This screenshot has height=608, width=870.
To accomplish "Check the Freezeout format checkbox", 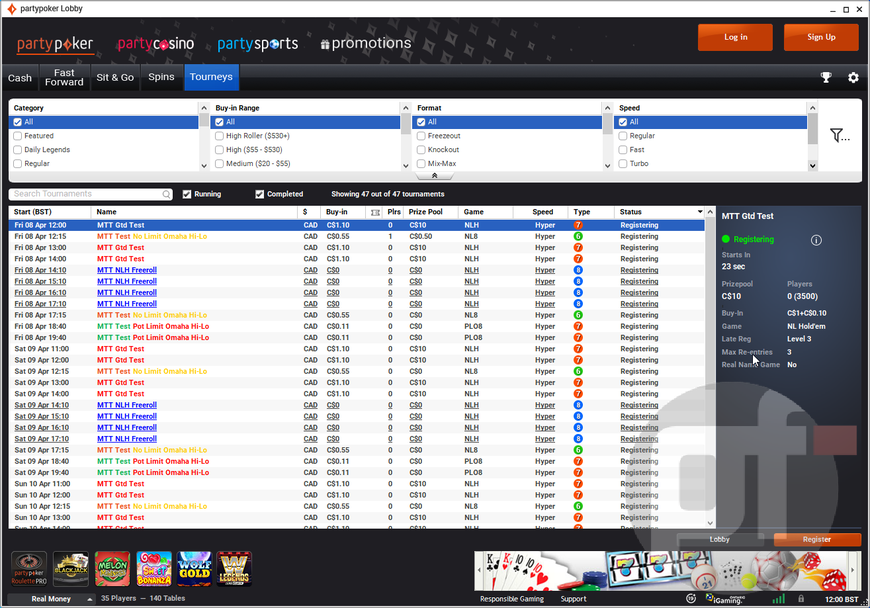I will coord(422,136).
